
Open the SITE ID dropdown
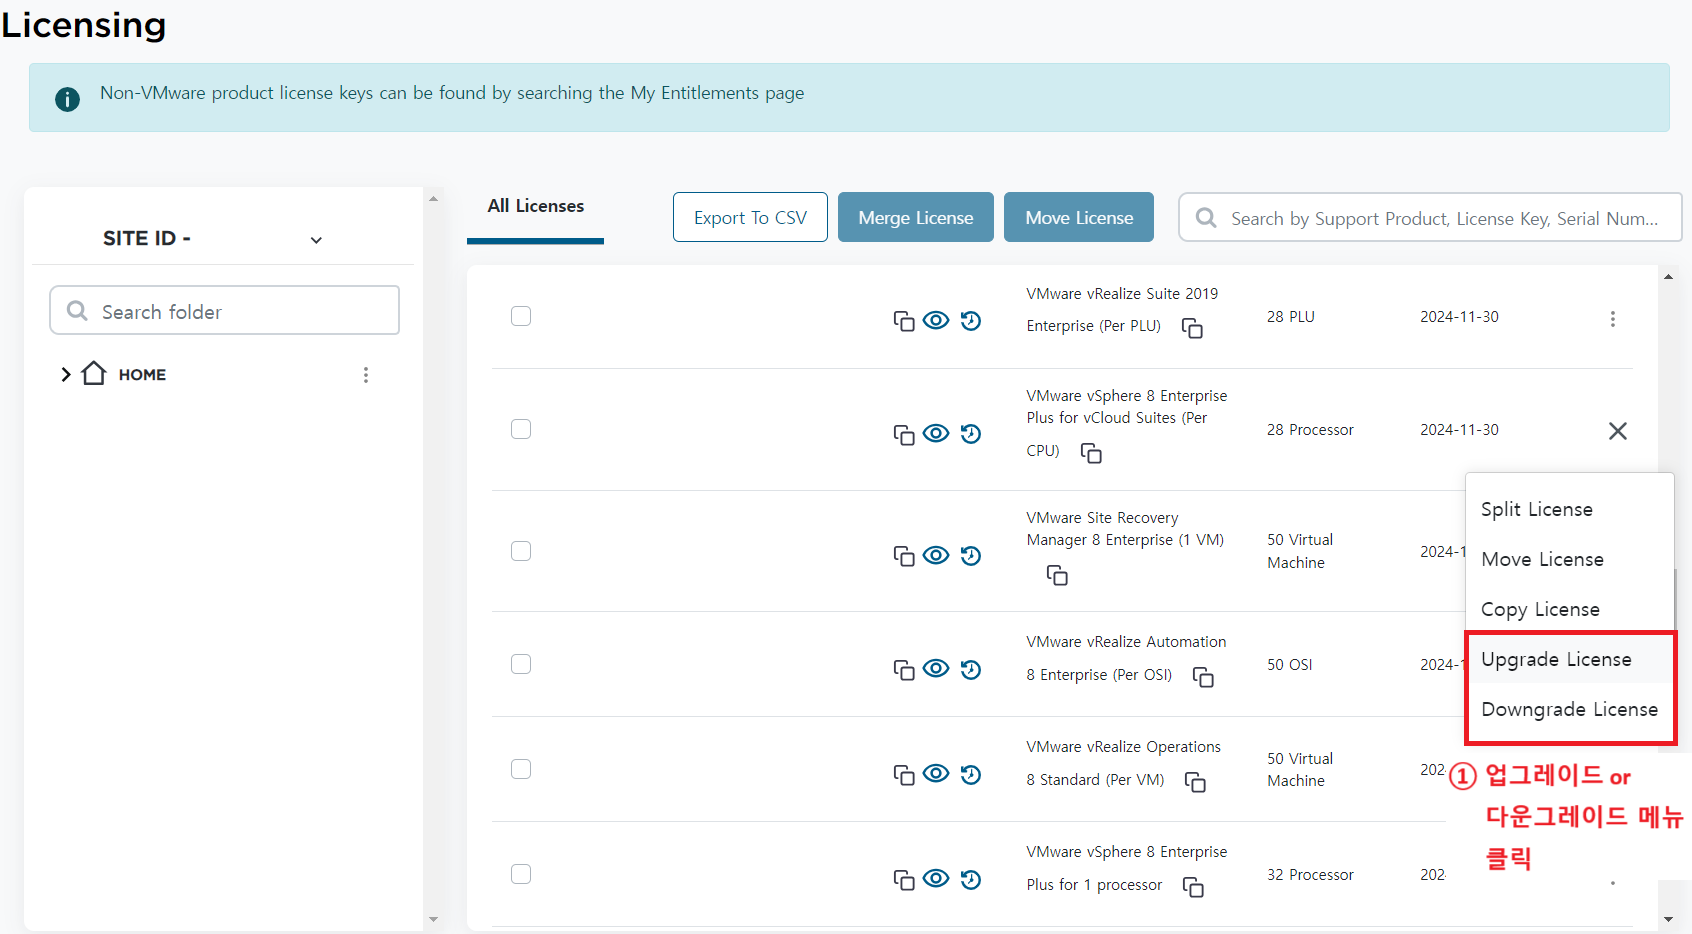pos(316,240)
